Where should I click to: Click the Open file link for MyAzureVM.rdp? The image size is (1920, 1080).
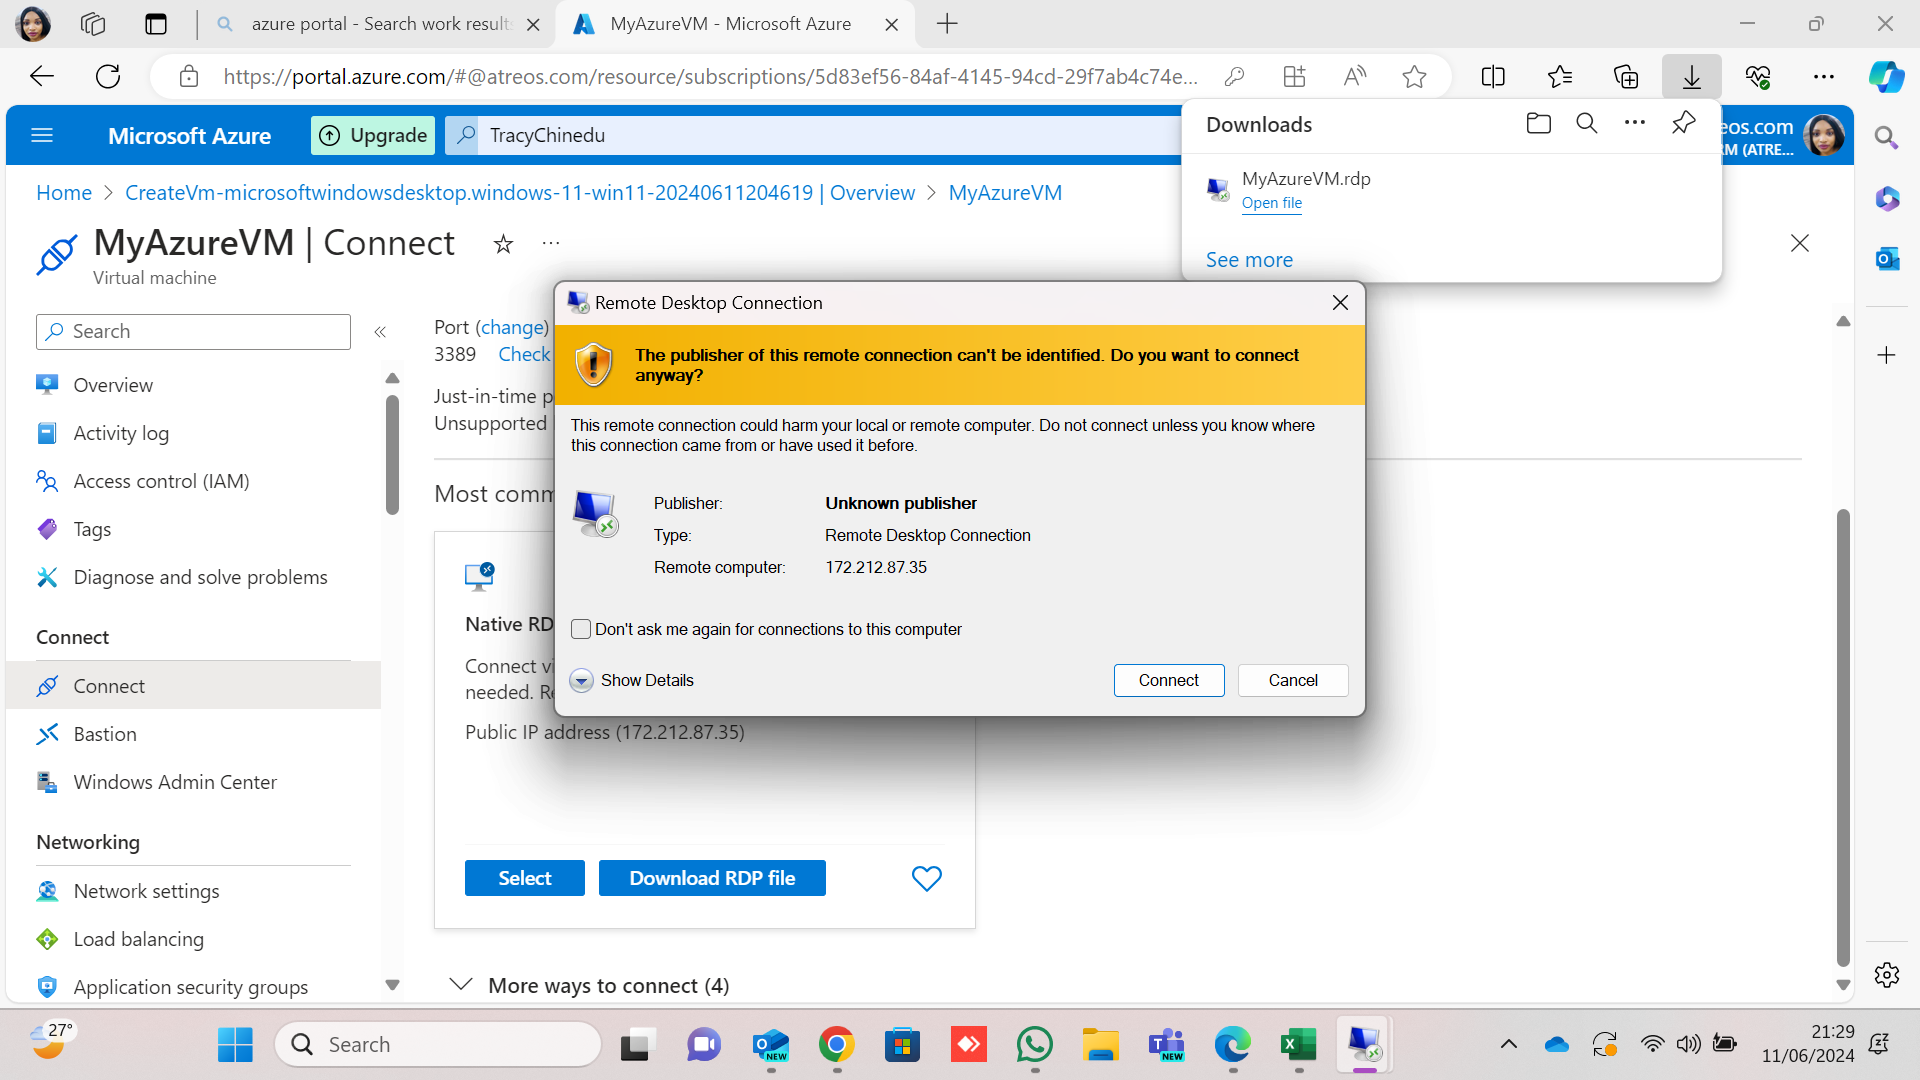point(1271,203)
